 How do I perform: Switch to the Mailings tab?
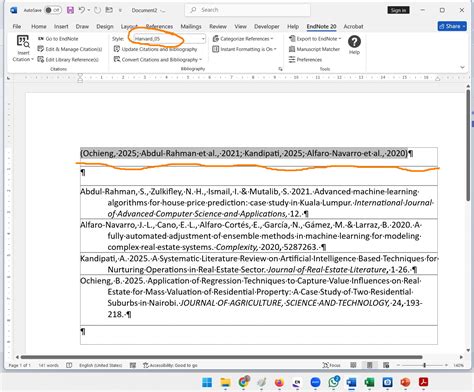(x=191, y=26)
